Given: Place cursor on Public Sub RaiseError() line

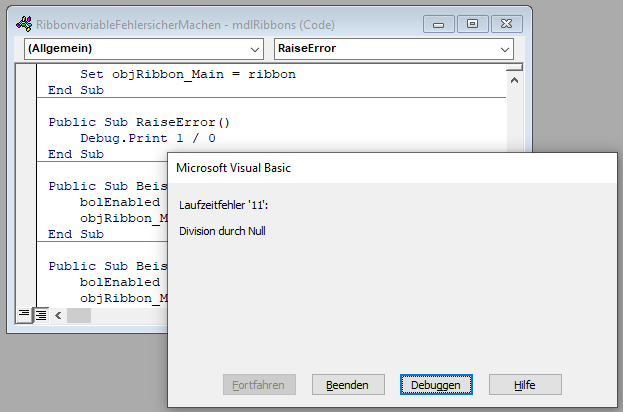Looking at the screenshot, I should (x=138, y=121).
